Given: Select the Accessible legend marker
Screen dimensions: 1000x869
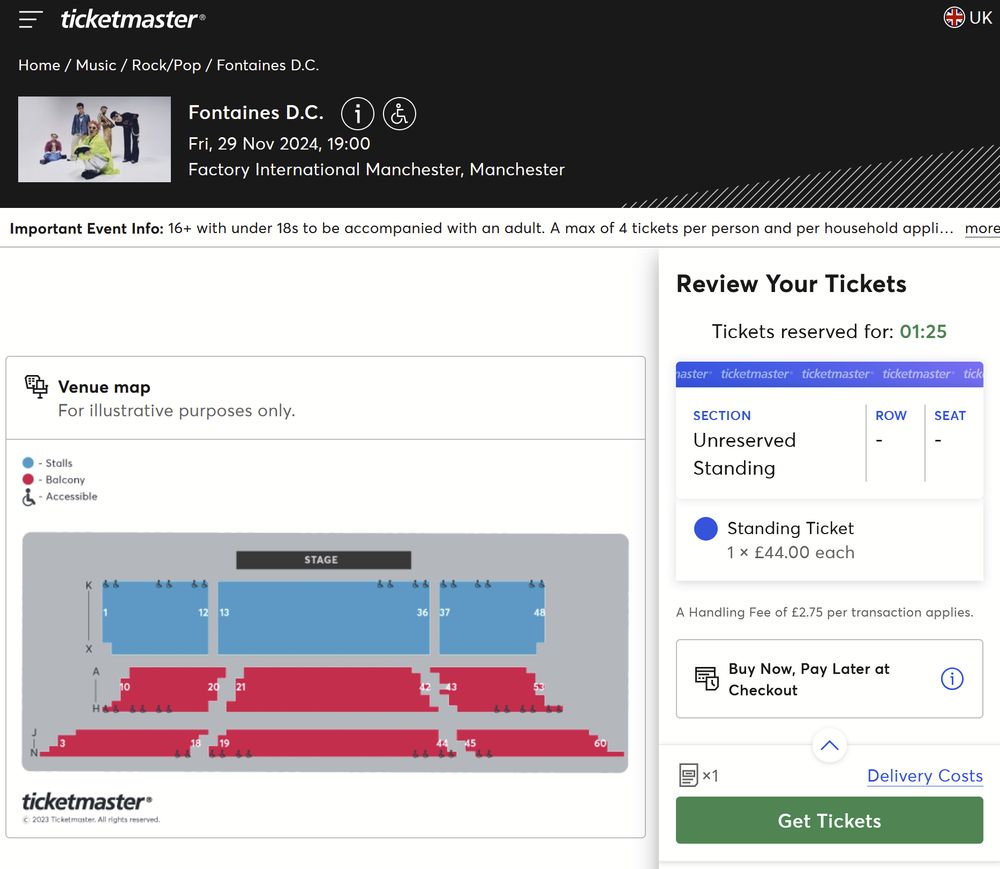Looking at the screenshot, I should pos(30,495).
